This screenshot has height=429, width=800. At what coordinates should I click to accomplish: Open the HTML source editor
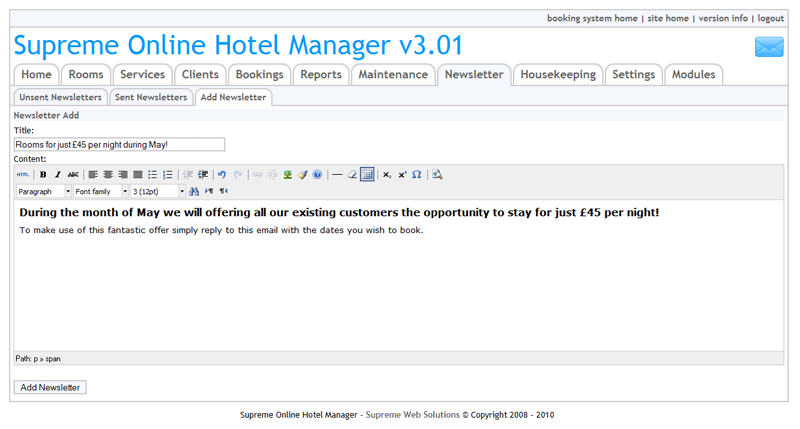coord(23,174)
